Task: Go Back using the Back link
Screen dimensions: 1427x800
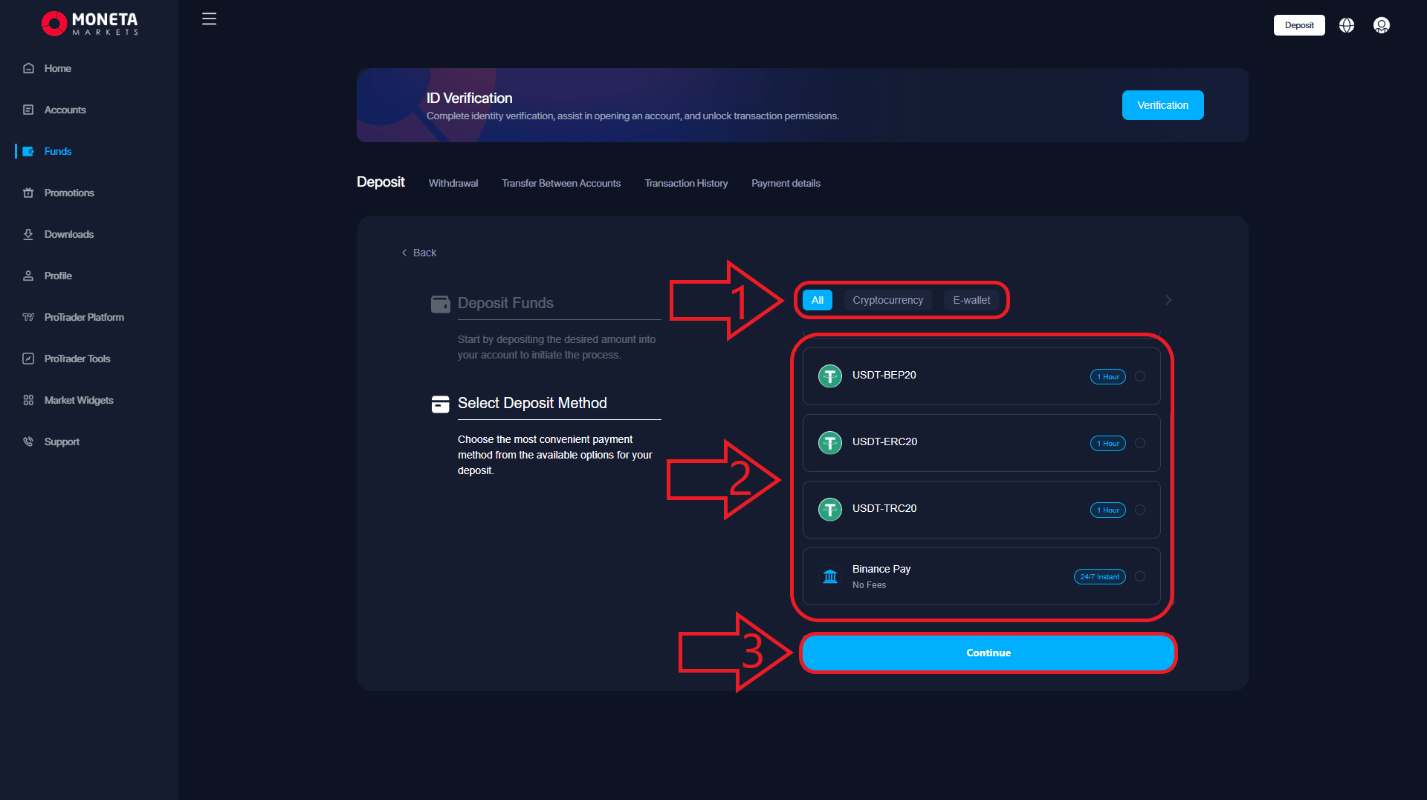Action: coord(419,253)
